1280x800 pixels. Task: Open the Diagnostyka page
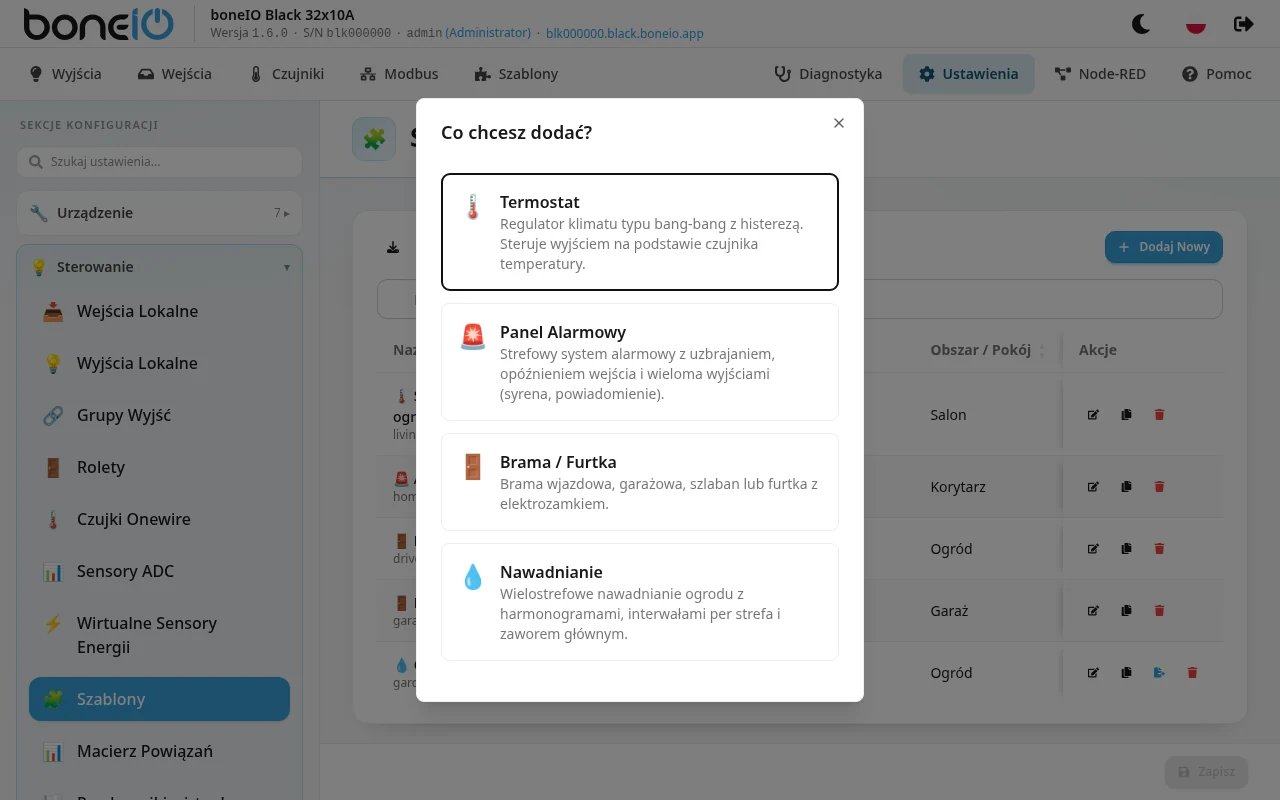(x=829, y=74)
